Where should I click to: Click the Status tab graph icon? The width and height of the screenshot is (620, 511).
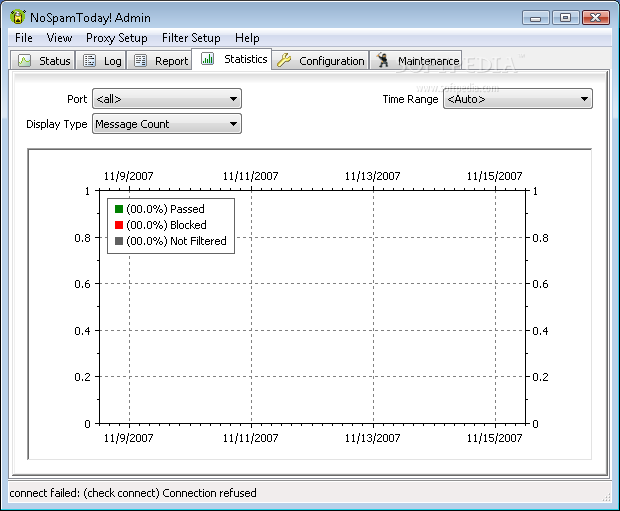(25, 61)
